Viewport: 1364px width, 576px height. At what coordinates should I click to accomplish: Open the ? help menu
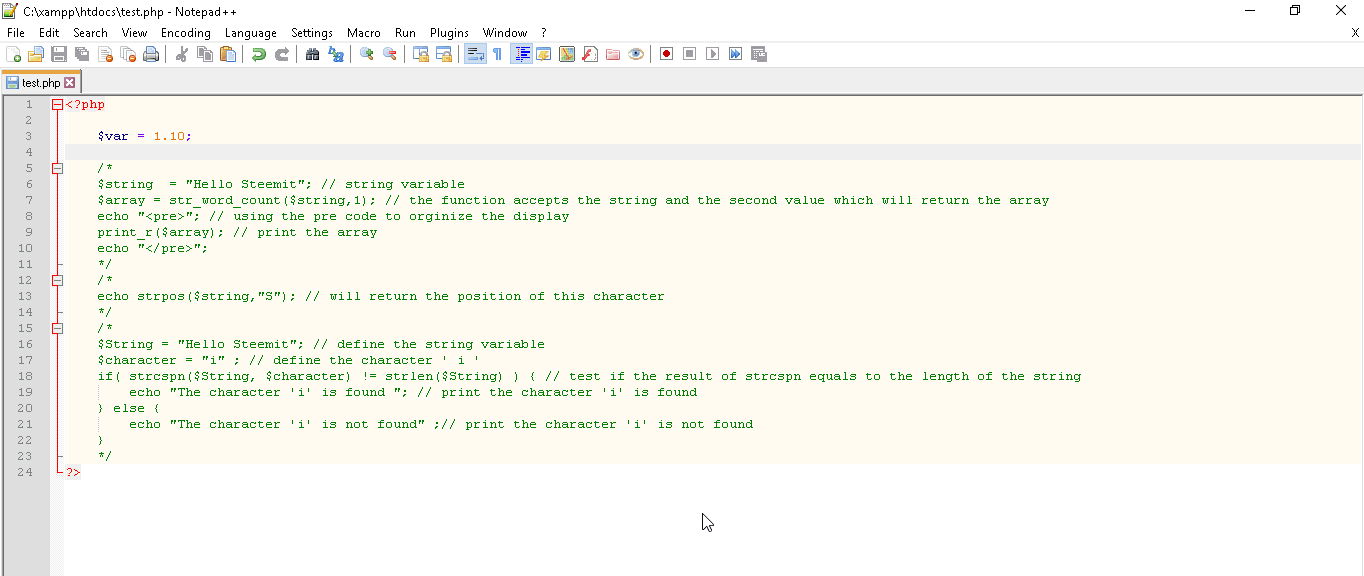[544, 33]
